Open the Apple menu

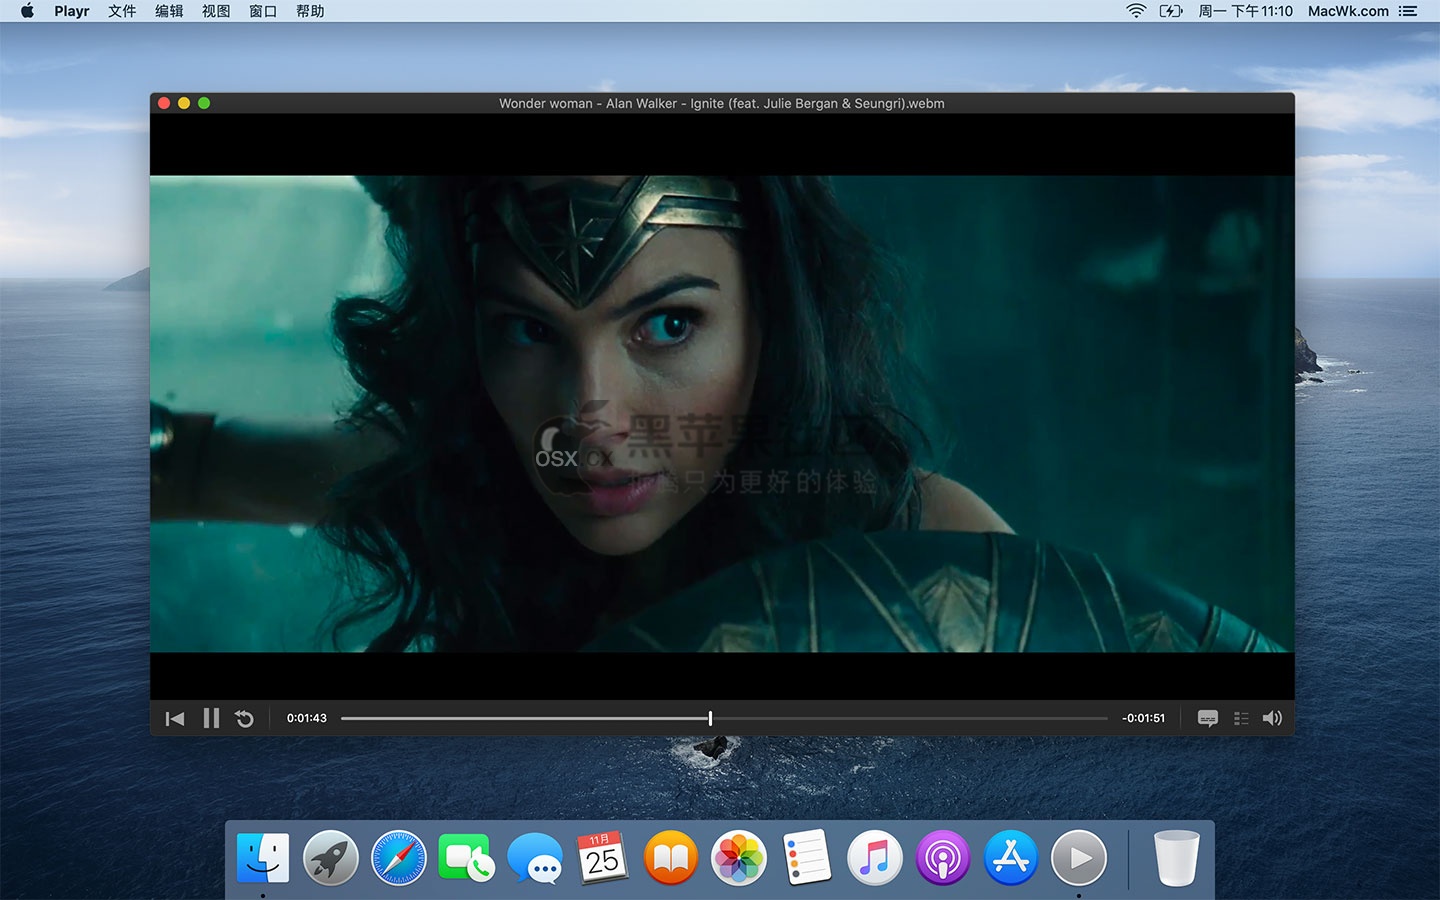28,11
